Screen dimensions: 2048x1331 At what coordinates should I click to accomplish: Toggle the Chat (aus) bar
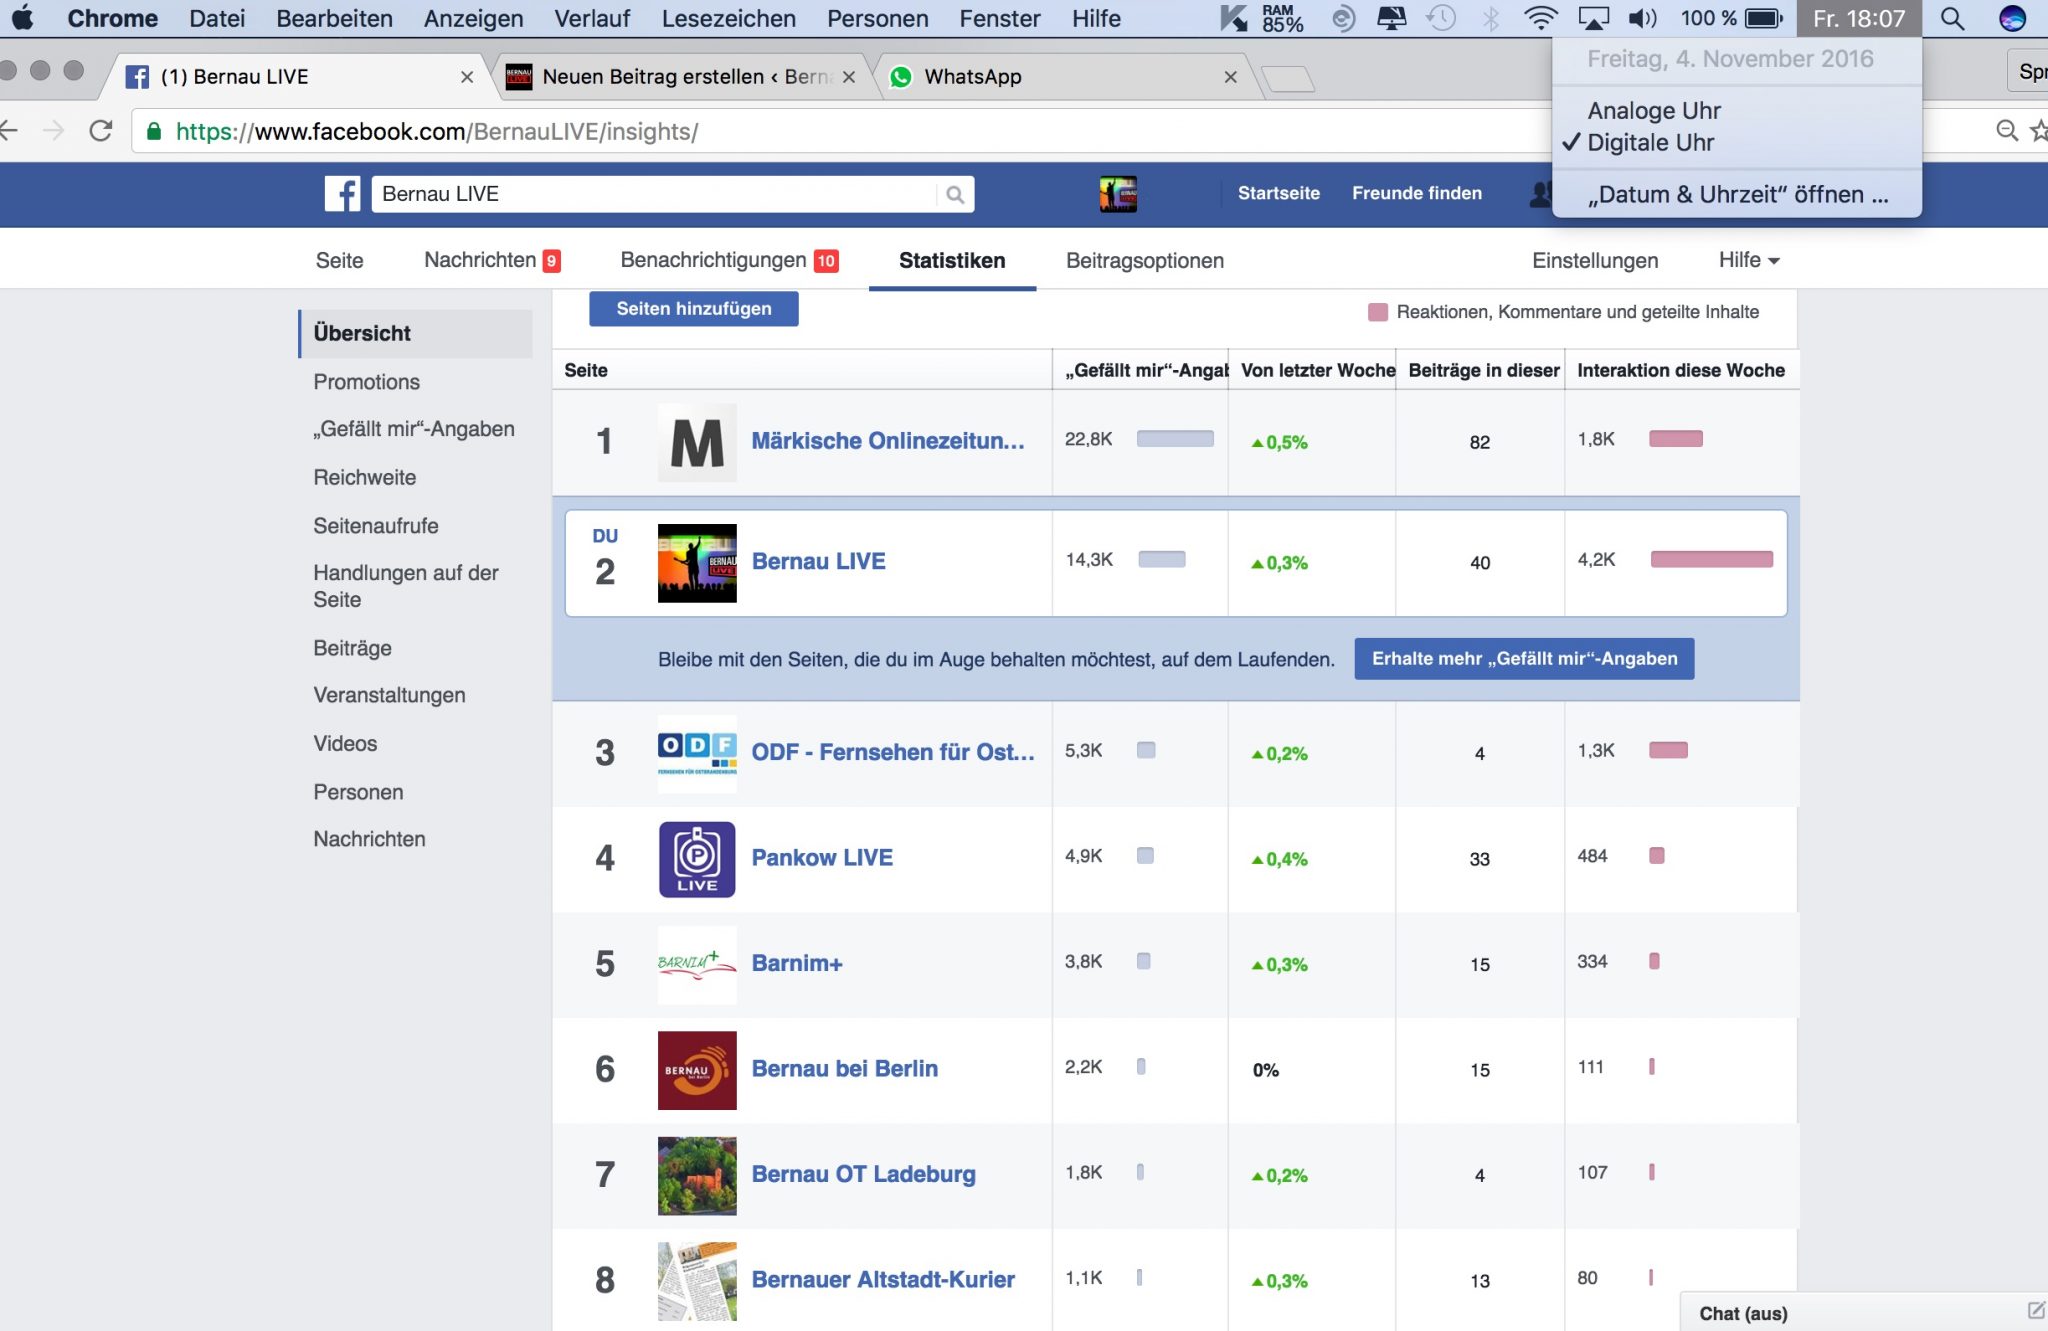1743,1313
